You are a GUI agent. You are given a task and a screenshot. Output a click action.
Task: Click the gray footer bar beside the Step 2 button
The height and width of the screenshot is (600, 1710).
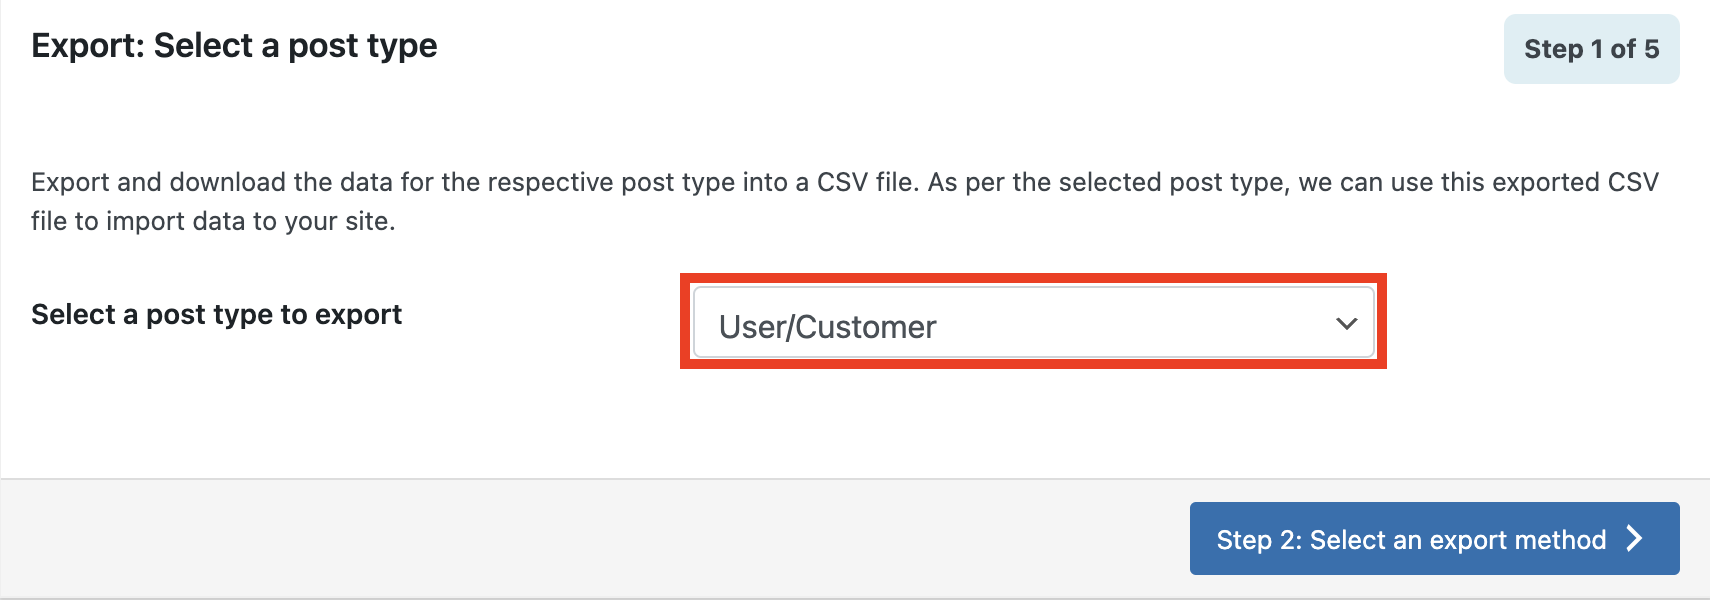pyautogui.click(x=595, y=539)
